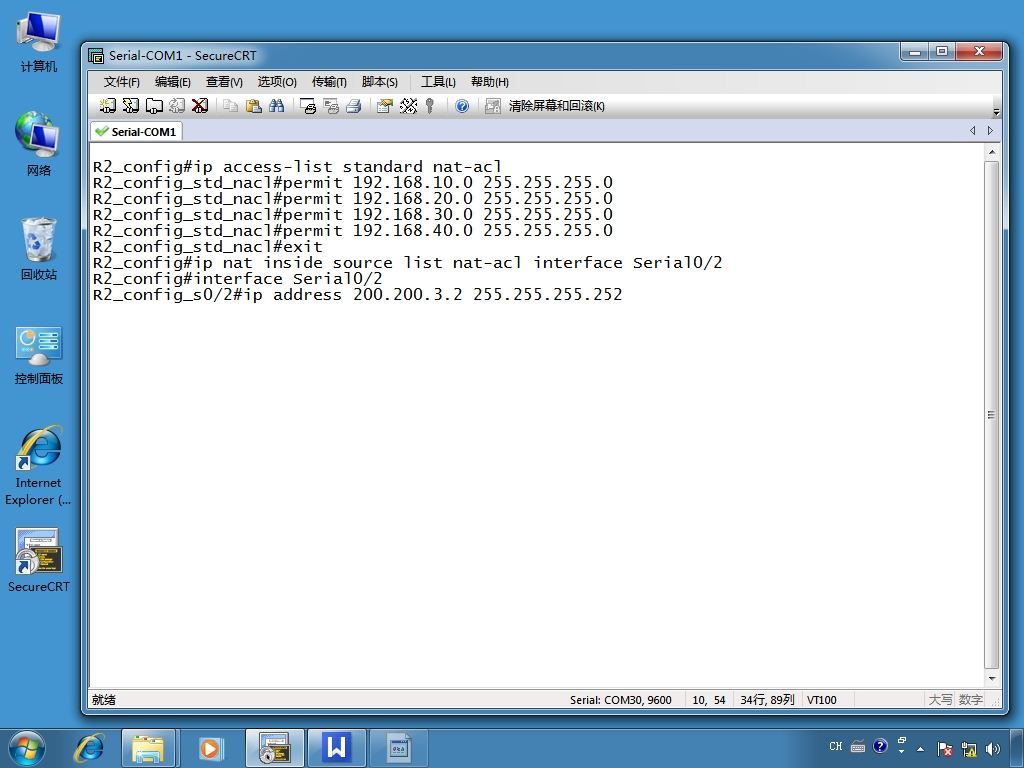Click 'VT100' in status bar
The width and height of the screenshot is (1024, 768).
(822, 700)
